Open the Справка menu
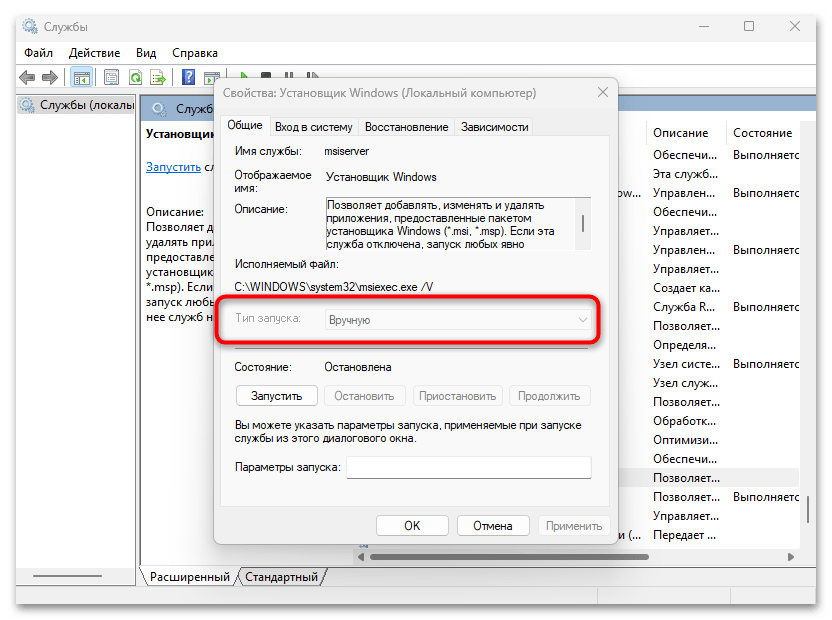The width and height of the screenshot is (832, 620). point(195,53)
